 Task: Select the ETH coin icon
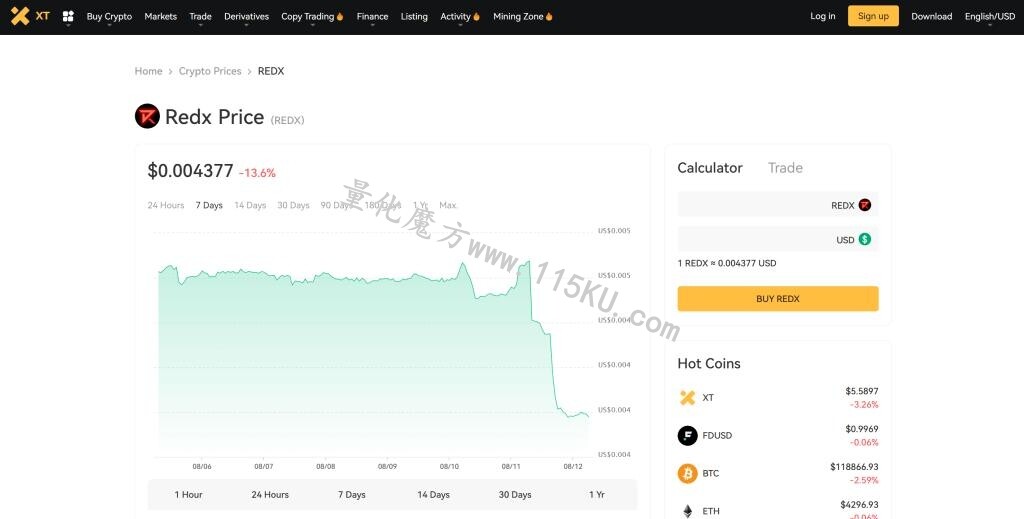point(687,511)
